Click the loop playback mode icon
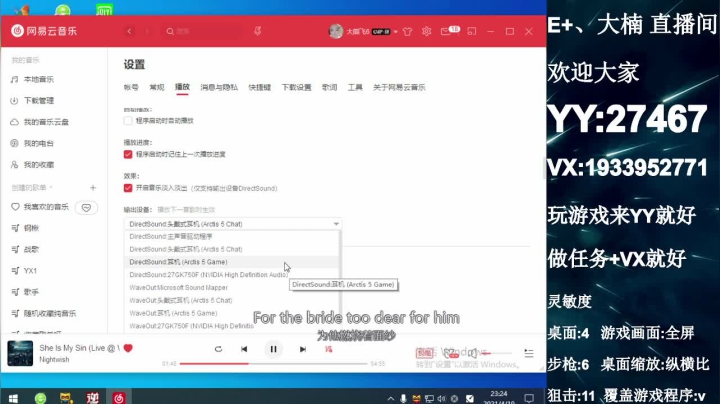The width and height of the screenshot is (720, 404). pyautogui.click(x=218, y=349)
